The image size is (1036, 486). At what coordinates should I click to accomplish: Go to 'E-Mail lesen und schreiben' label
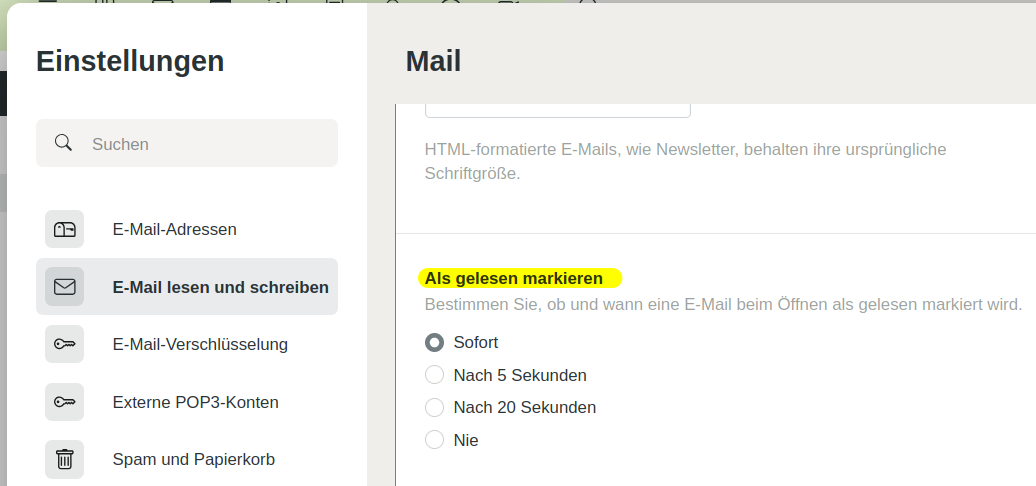tap(220, 287)
